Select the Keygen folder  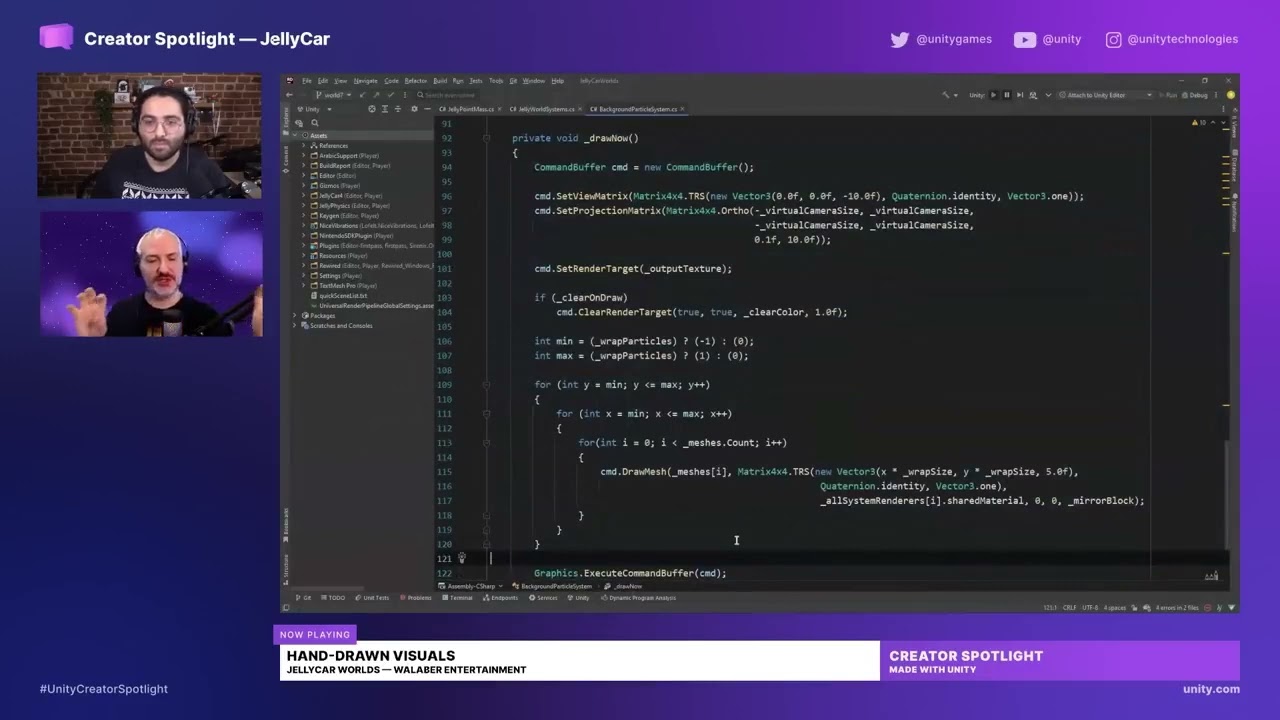coord(346,216)
